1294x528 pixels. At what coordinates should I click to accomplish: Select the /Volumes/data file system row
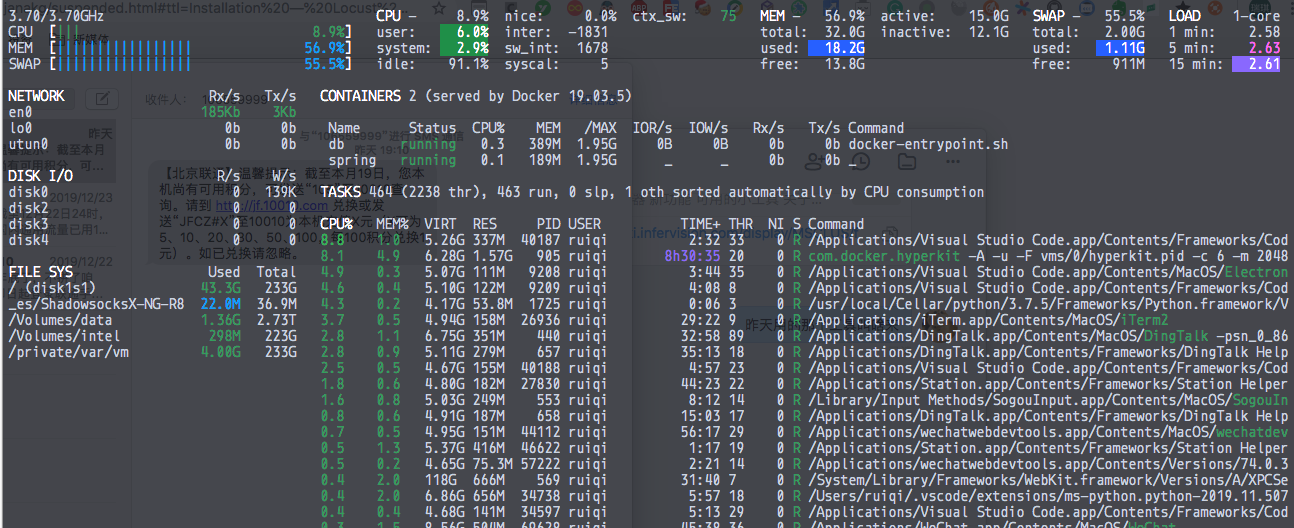[152, 320]
